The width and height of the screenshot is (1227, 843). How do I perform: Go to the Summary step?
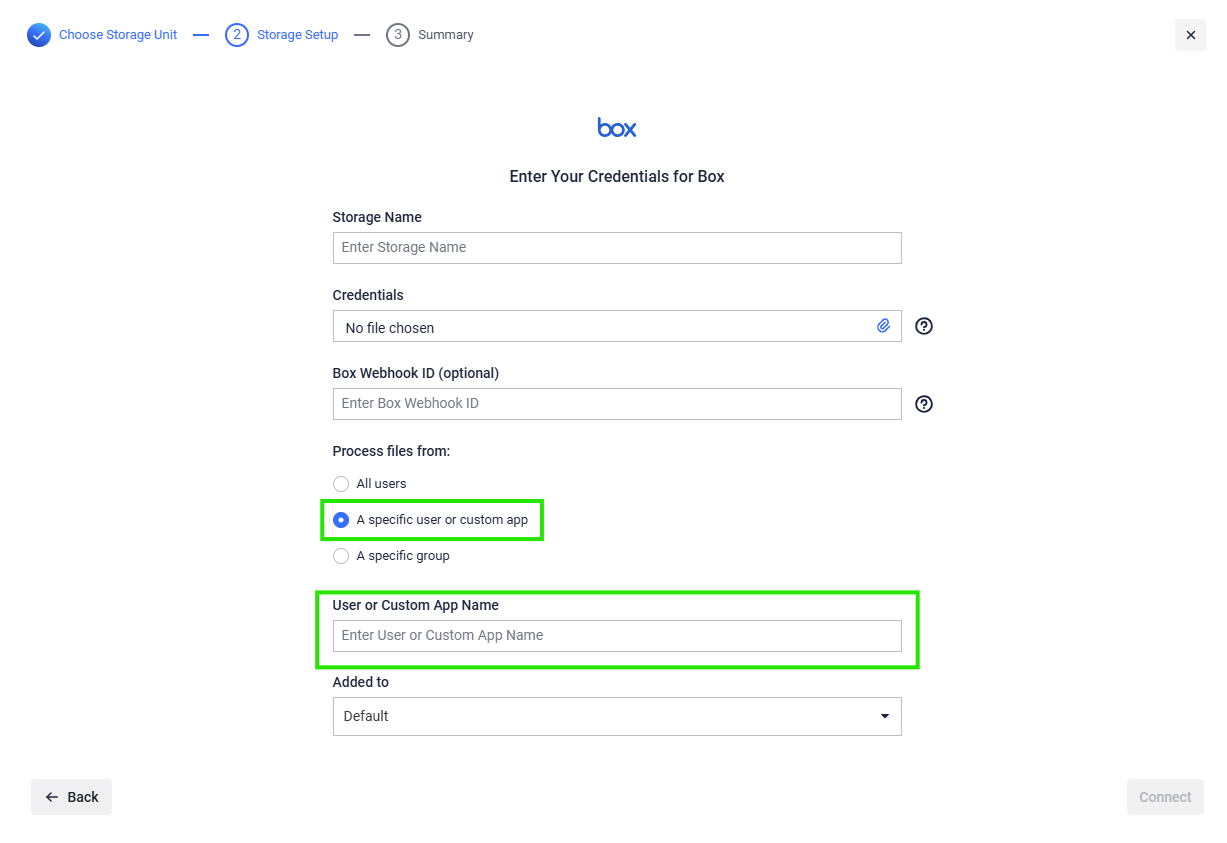click(446, 35)
